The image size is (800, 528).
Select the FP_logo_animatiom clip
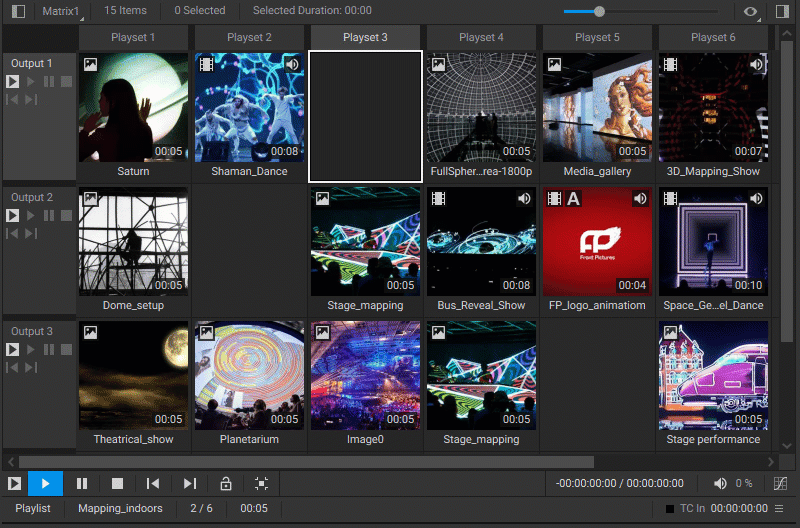[597, 241]
